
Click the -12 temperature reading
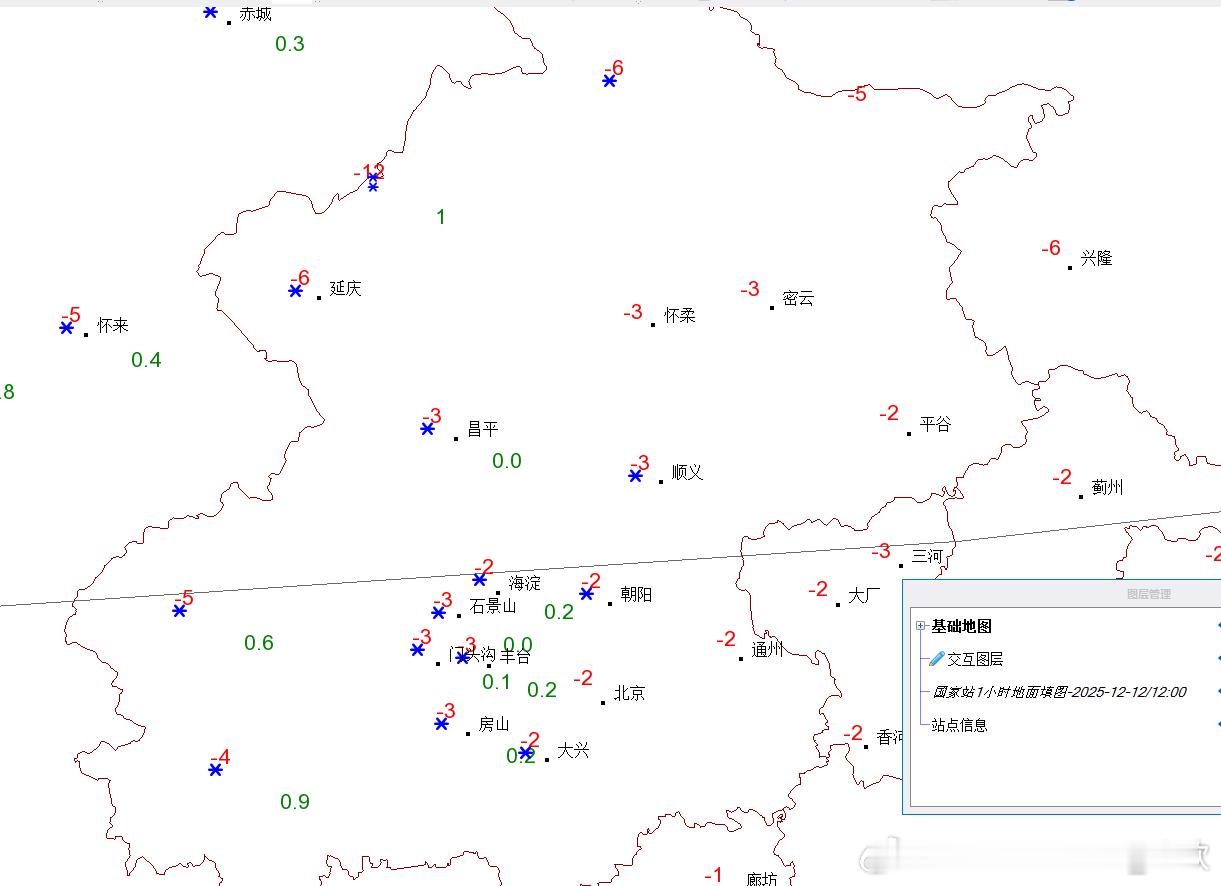point(369,172)
